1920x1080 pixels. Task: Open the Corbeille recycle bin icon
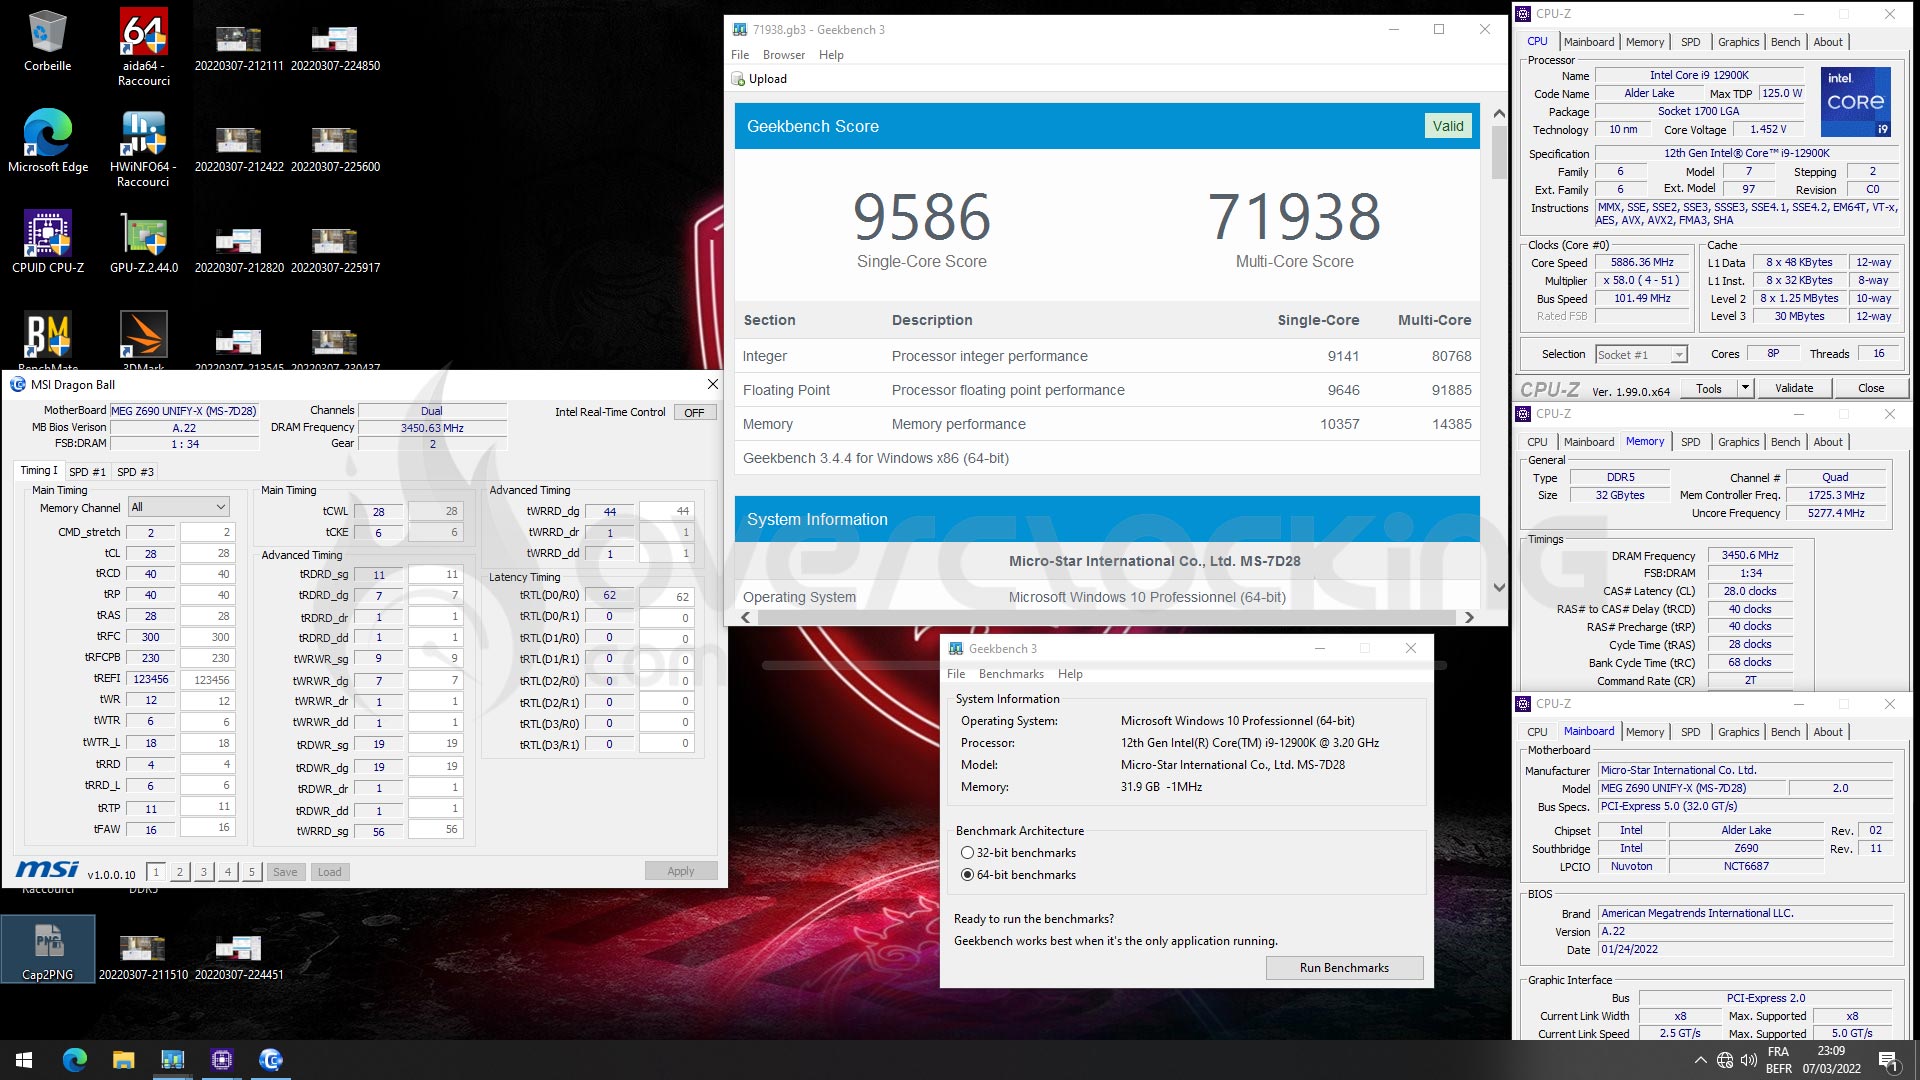click(x=47, y=41)
